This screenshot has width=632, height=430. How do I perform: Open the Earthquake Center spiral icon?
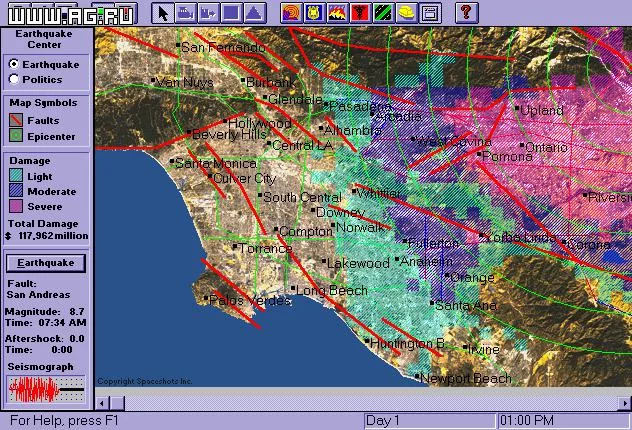tap(291, 13)
